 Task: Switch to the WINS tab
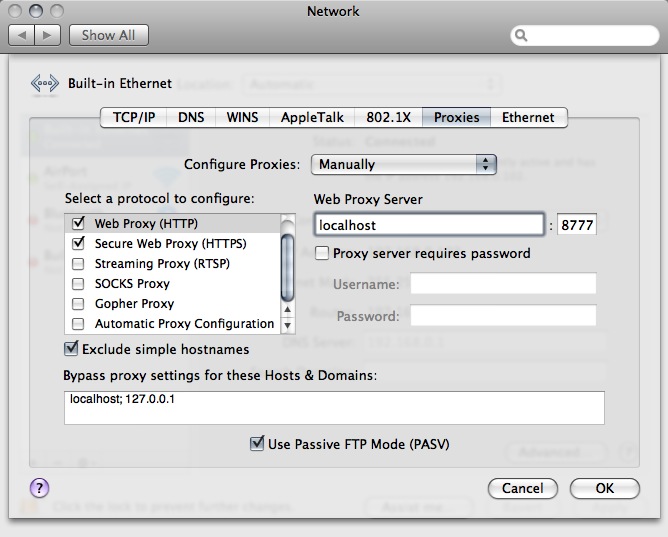tap(242, 118)
